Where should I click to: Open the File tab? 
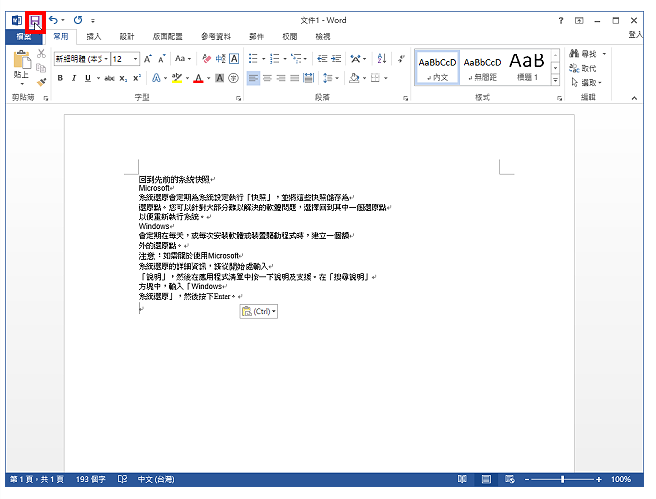pyautogui.click(x=24, y=37)
